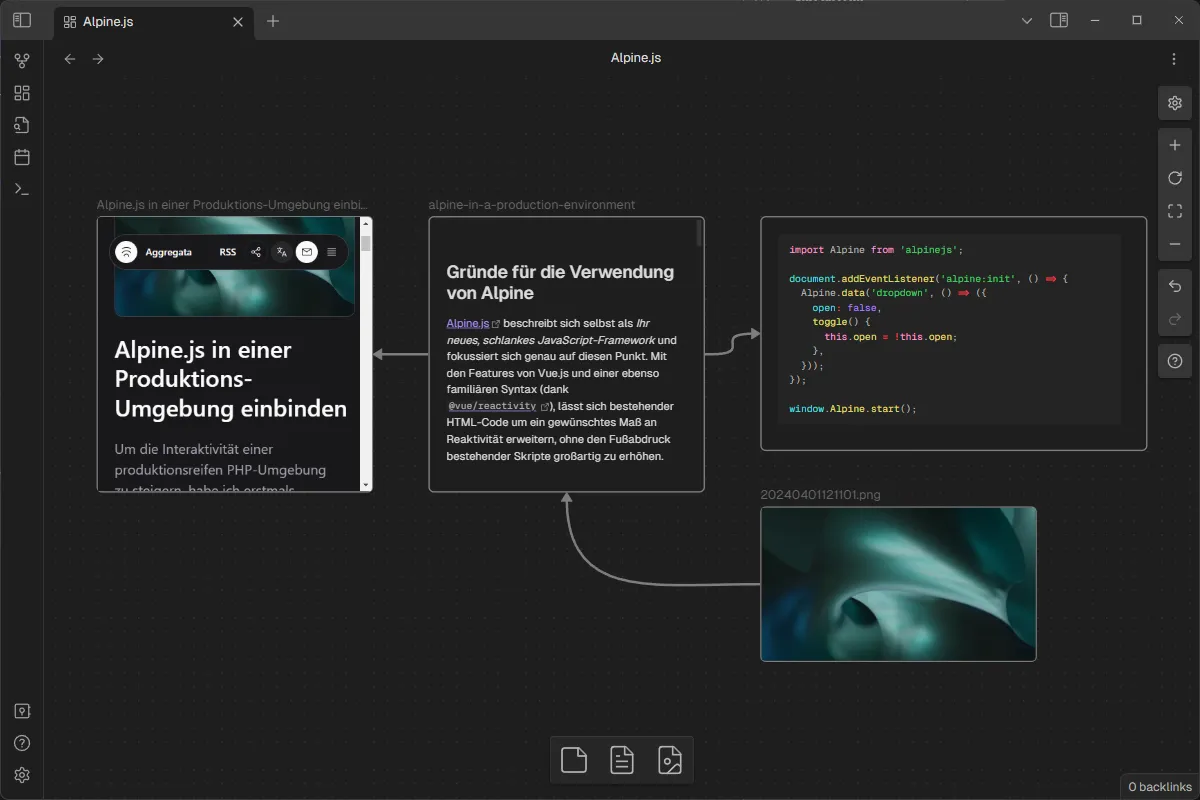The image size is (1200, 800).
Task: Open the tab list dropdown chevron
Action: click(1026, 20)
